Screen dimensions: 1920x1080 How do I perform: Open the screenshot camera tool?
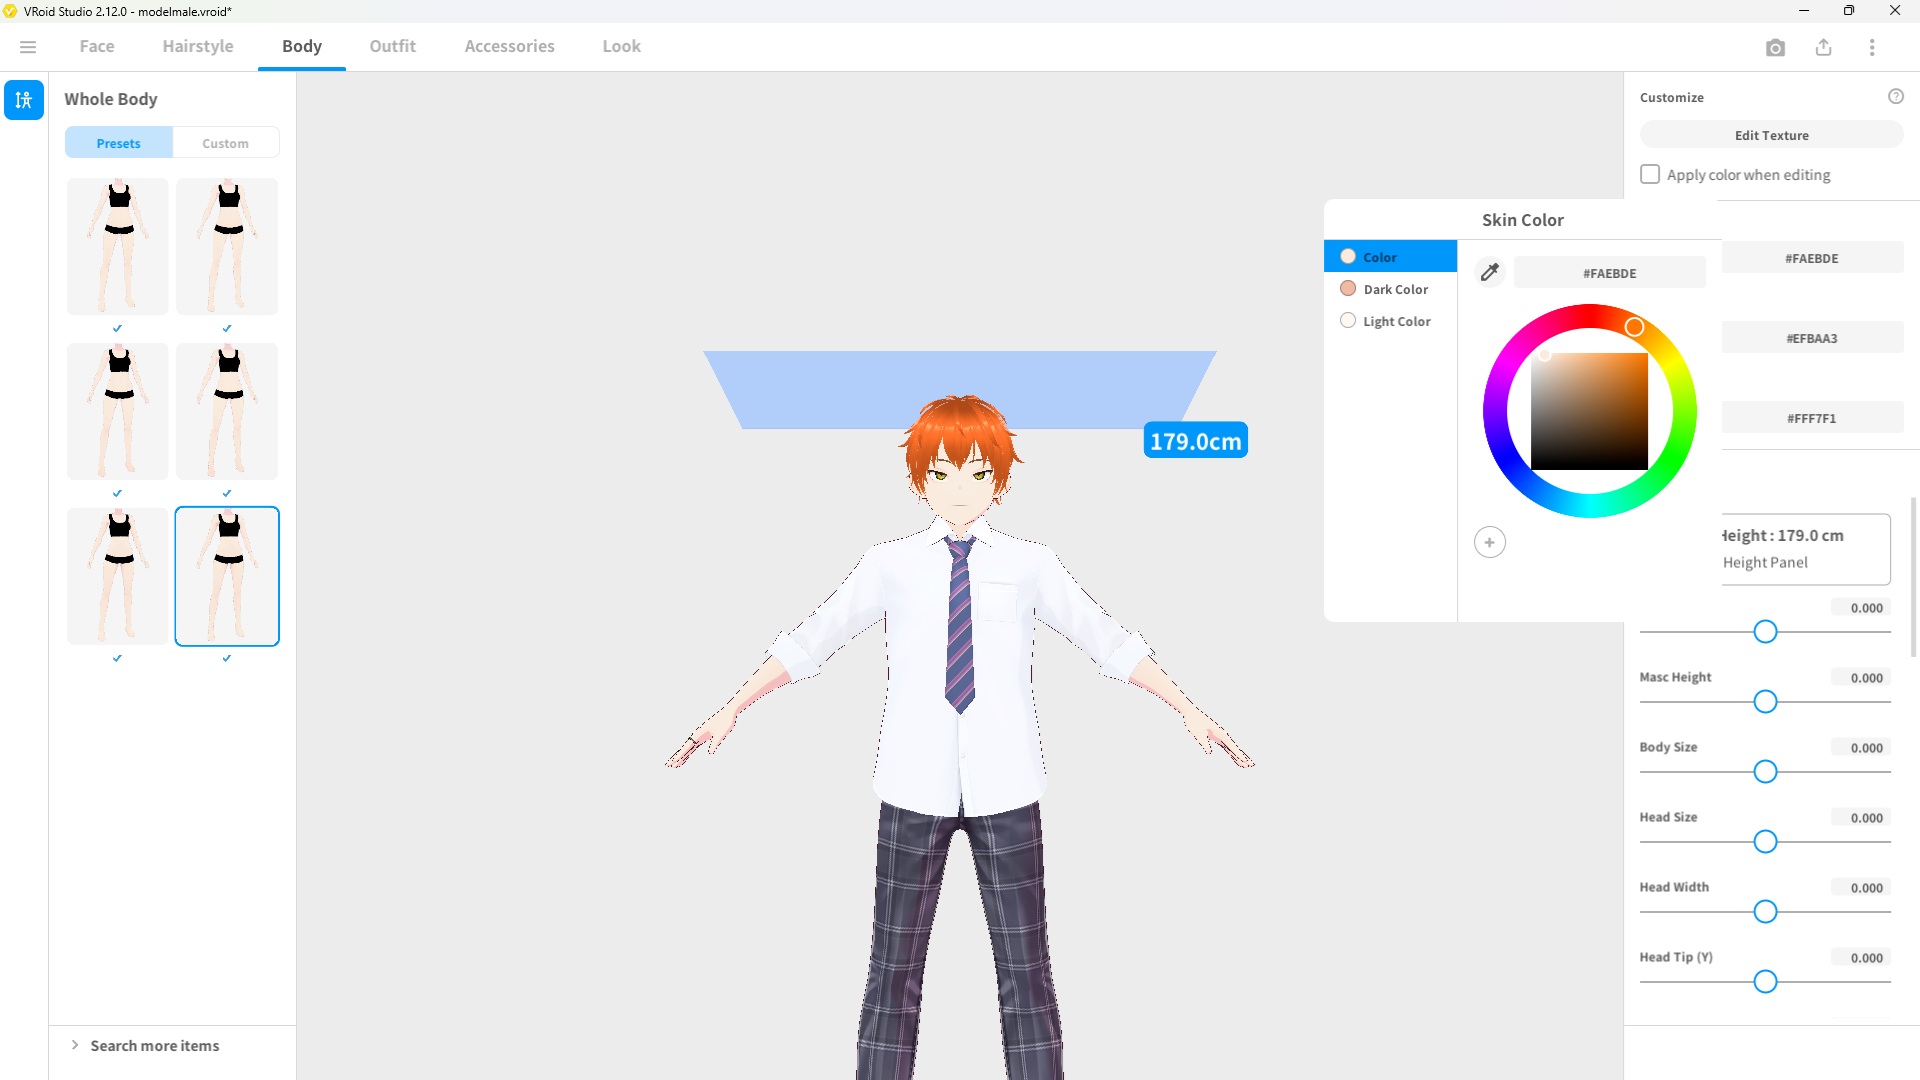(1776, 47)
